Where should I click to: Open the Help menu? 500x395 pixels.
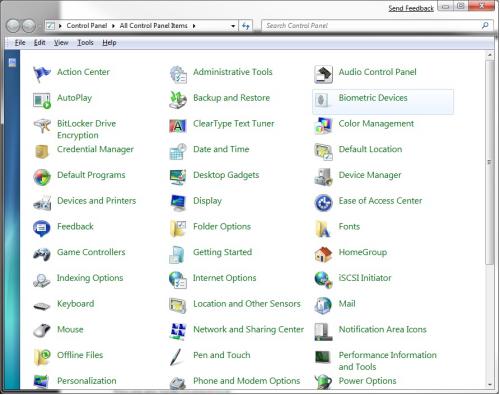[109, 43]
